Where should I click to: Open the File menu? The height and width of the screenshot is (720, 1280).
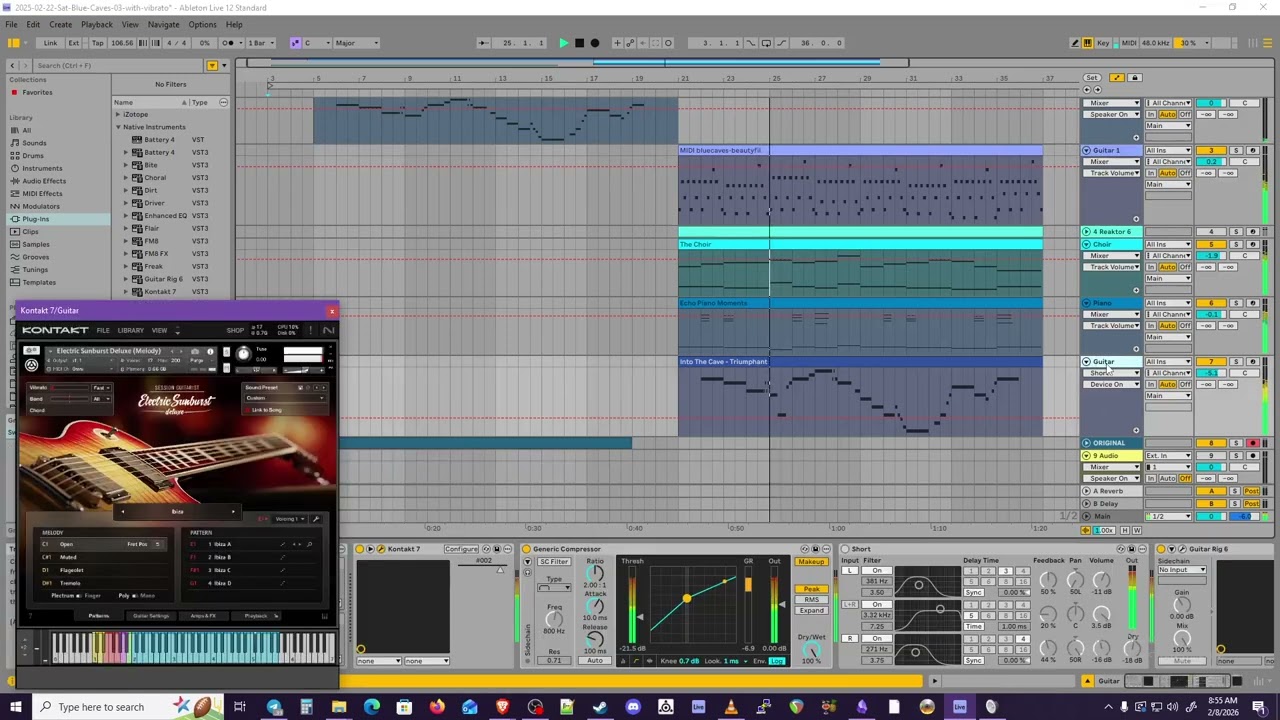click(x=11, y=24)
